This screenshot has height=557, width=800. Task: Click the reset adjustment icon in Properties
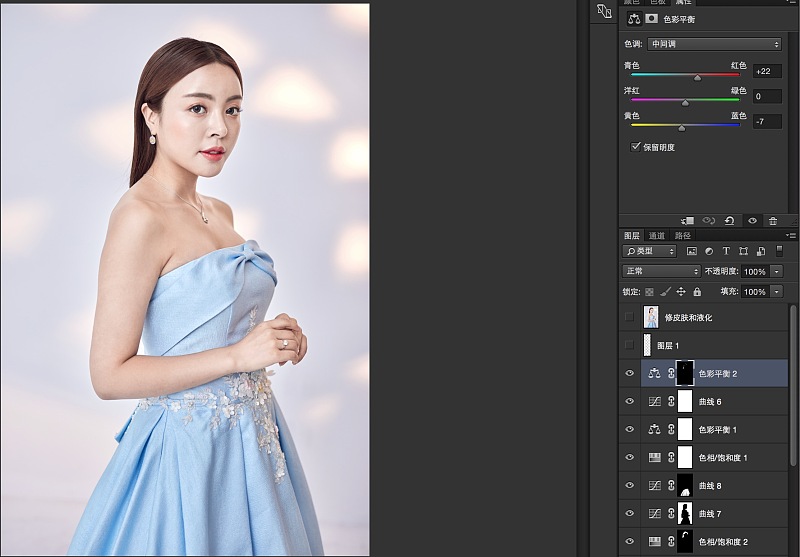[x=730, y=221]
